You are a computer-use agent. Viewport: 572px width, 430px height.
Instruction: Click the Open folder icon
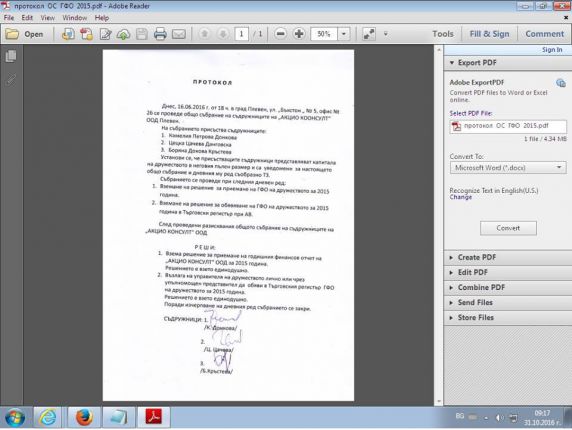12,34
